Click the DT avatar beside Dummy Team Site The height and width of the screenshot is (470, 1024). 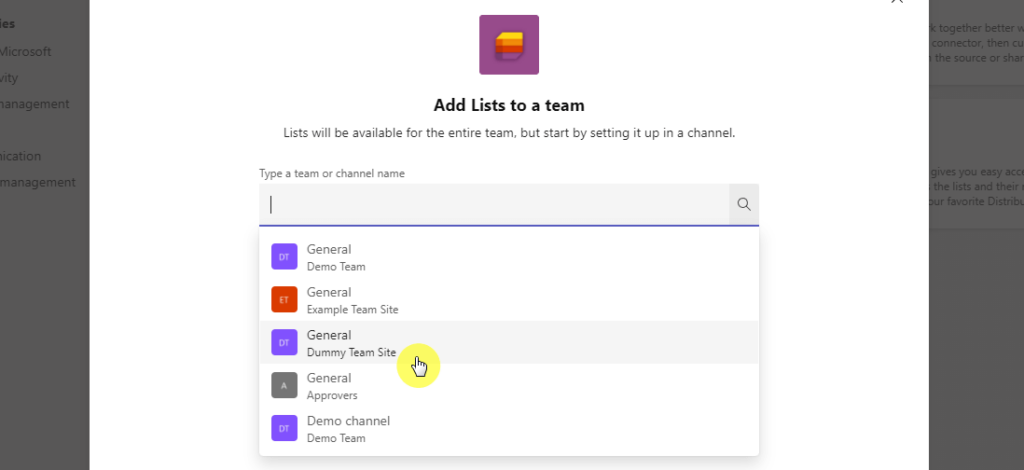pyautogui.click(x=284, y=342)
